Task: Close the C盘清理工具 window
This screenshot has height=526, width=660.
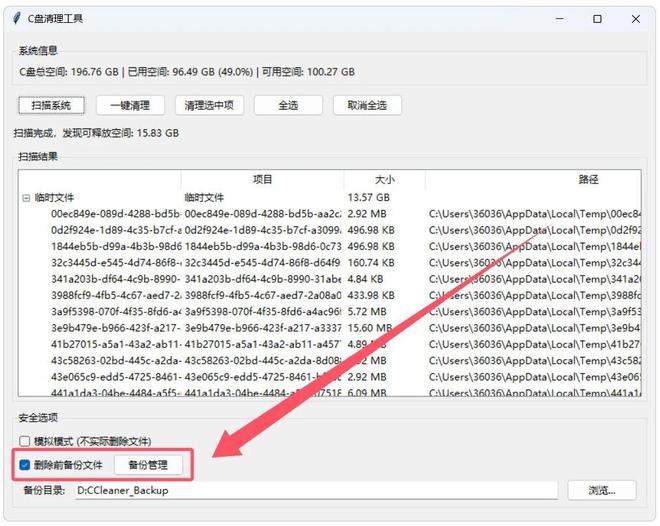Action: pos(637,19)
